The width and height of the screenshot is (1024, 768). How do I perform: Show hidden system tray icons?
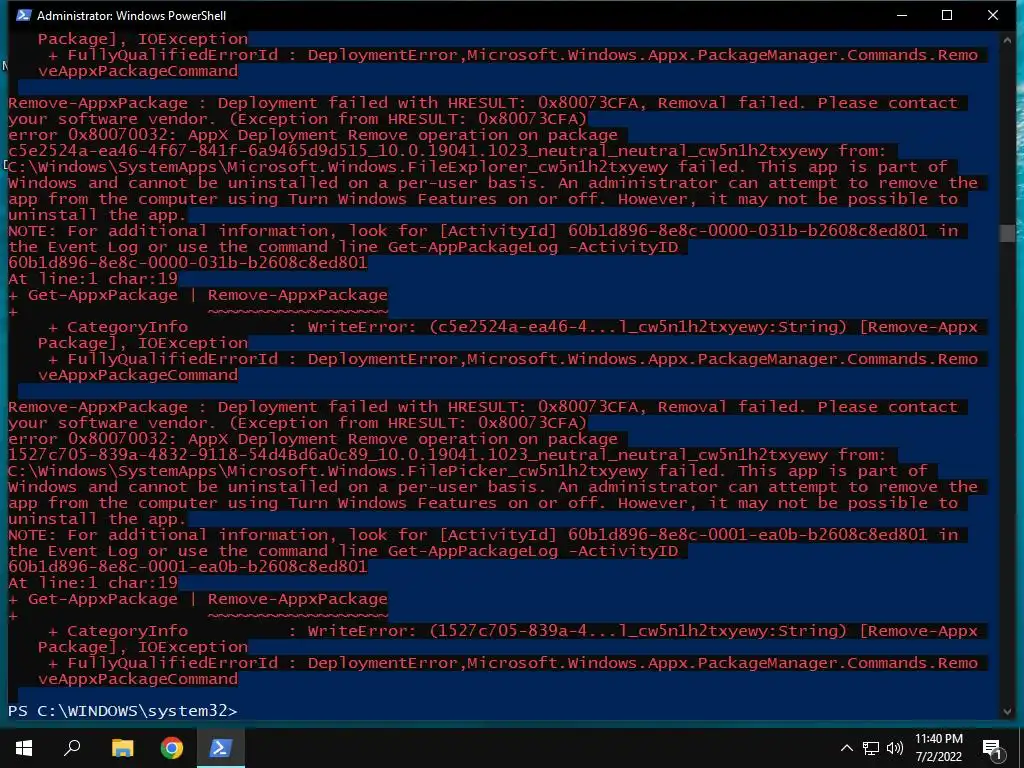pos(846,748)
